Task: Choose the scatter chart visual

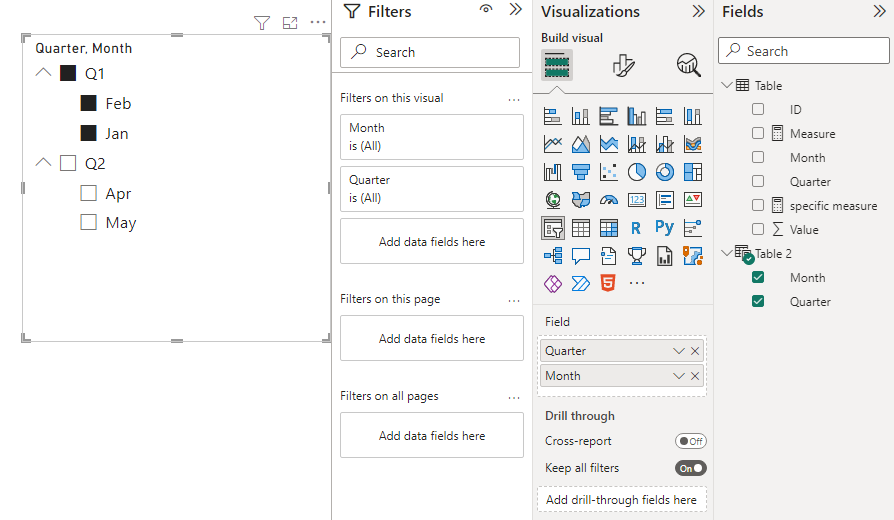Action: 608,172
